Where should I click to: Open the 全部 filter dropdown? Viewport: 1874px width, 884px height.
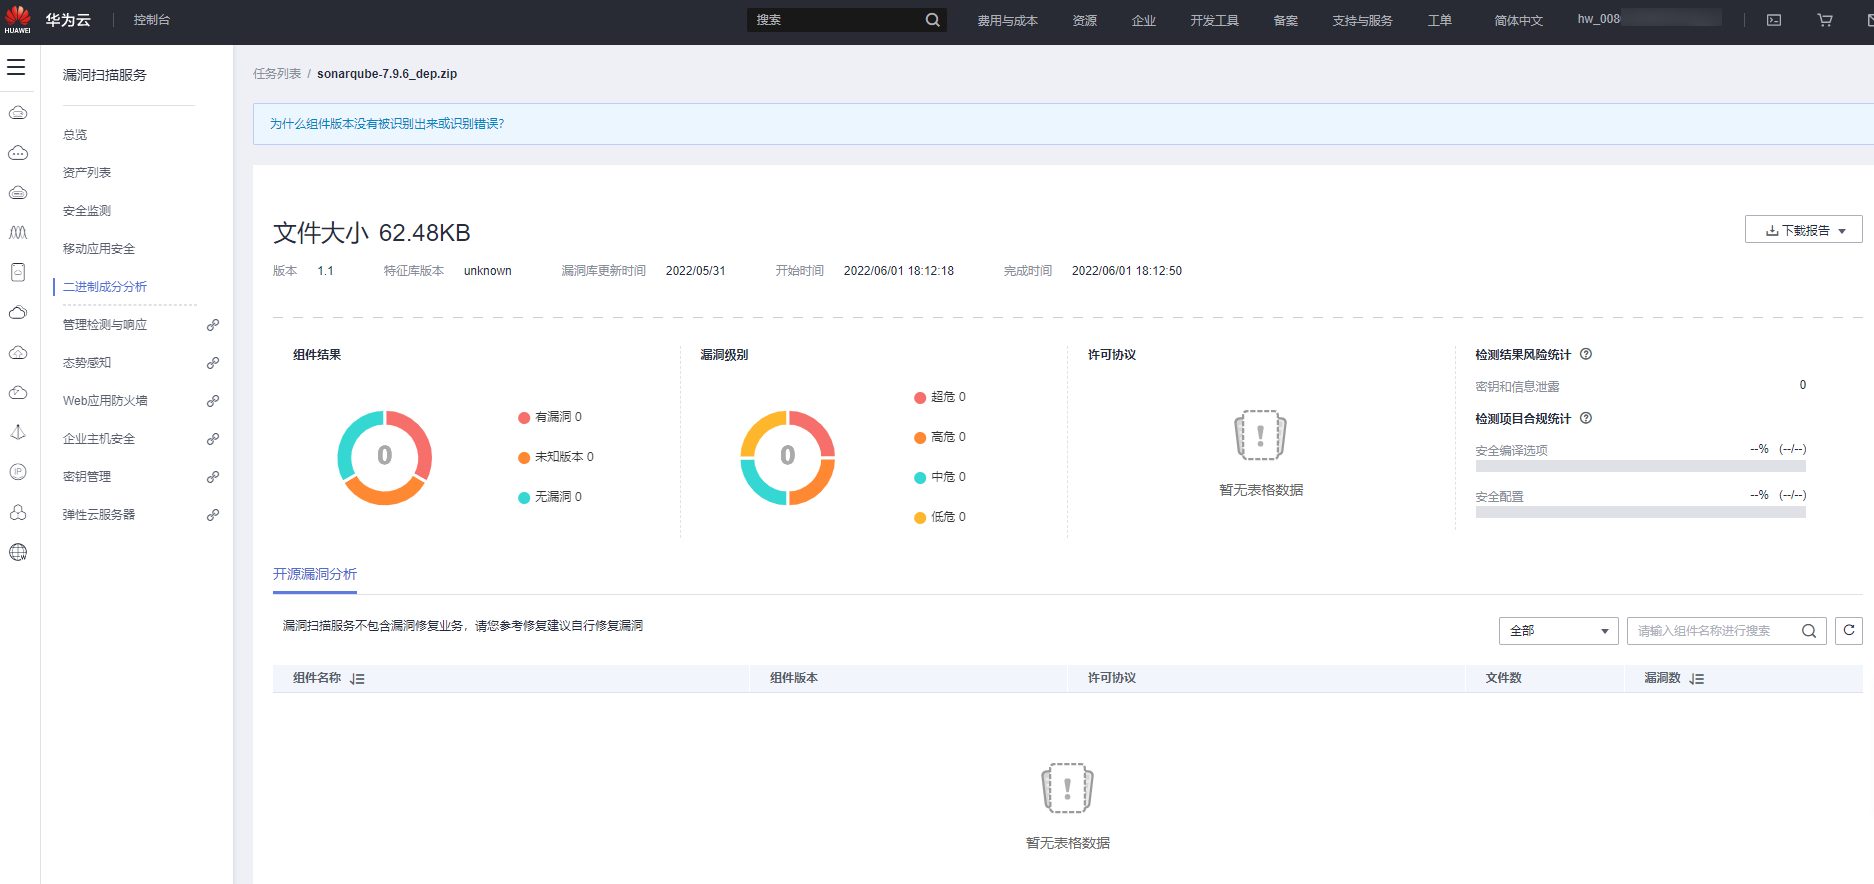(x=1558, y=631)
